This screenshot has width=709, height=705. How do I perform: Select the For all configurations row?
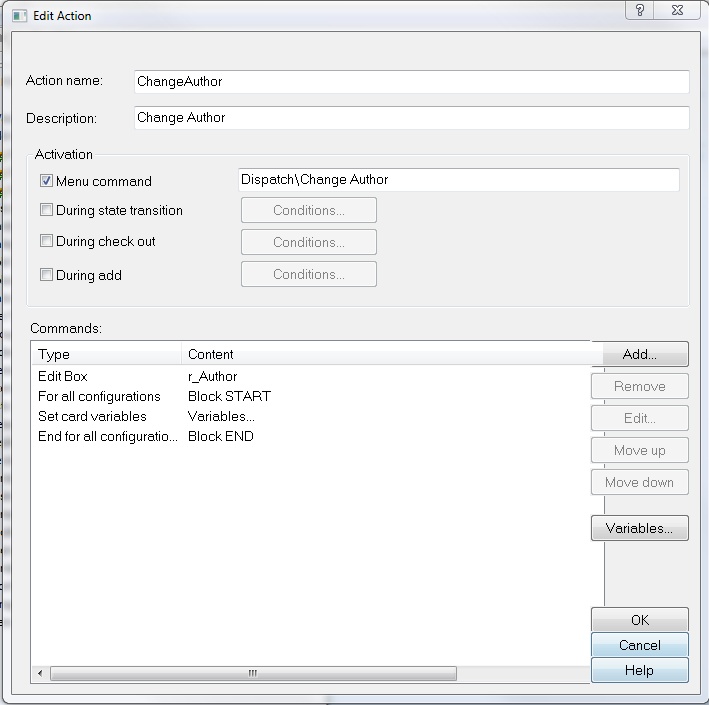coord(310,397)
